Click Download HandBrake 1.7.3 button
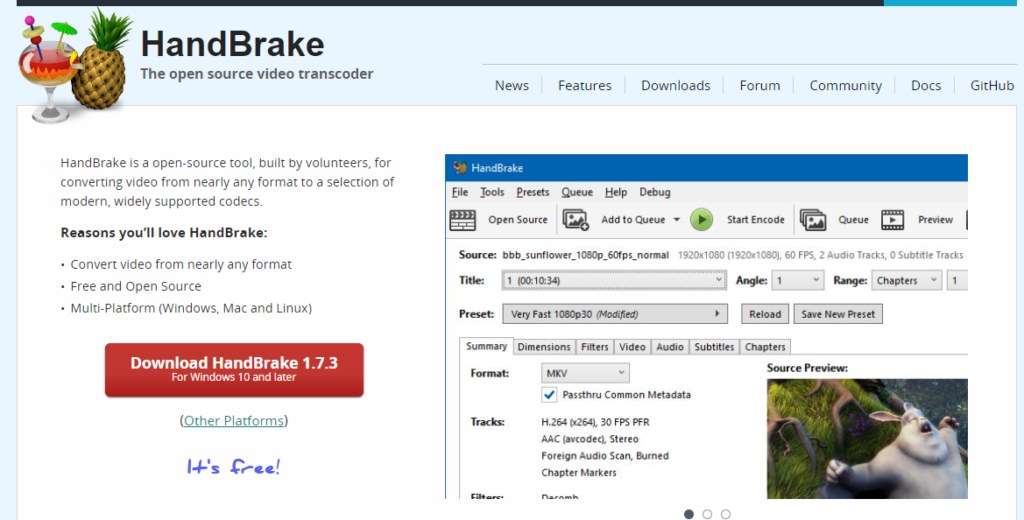1024x520 pixels. pyautogui.click(x=234, y=370)
